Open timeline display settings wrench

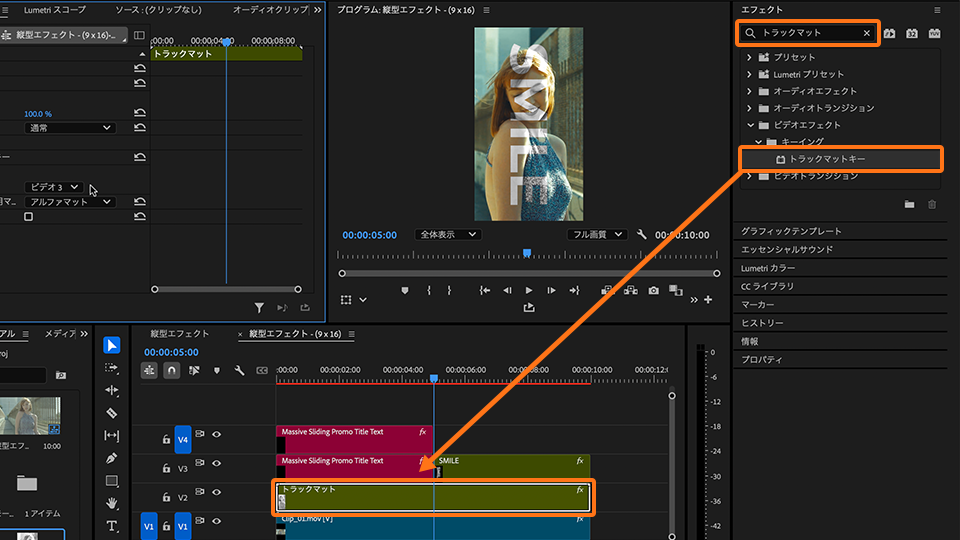pos(239,370)
